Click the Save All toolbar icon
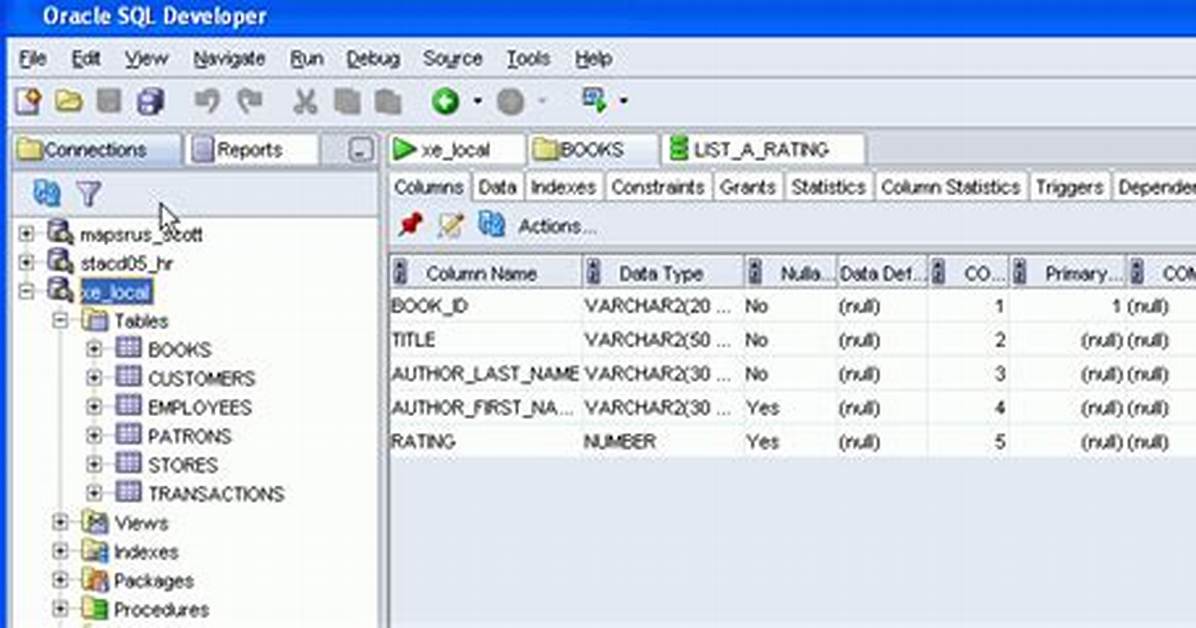 coord(150,101)
